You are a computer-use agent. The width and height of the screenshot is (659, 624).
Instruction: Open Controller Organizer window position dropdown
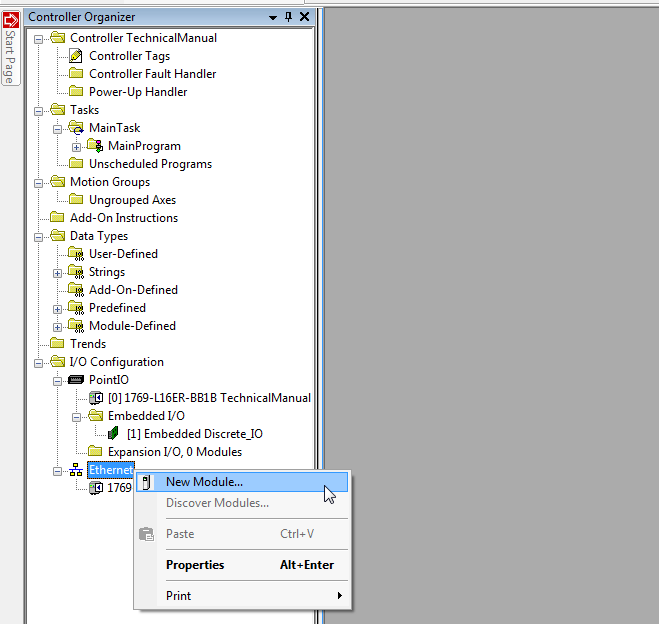(273, 17)
